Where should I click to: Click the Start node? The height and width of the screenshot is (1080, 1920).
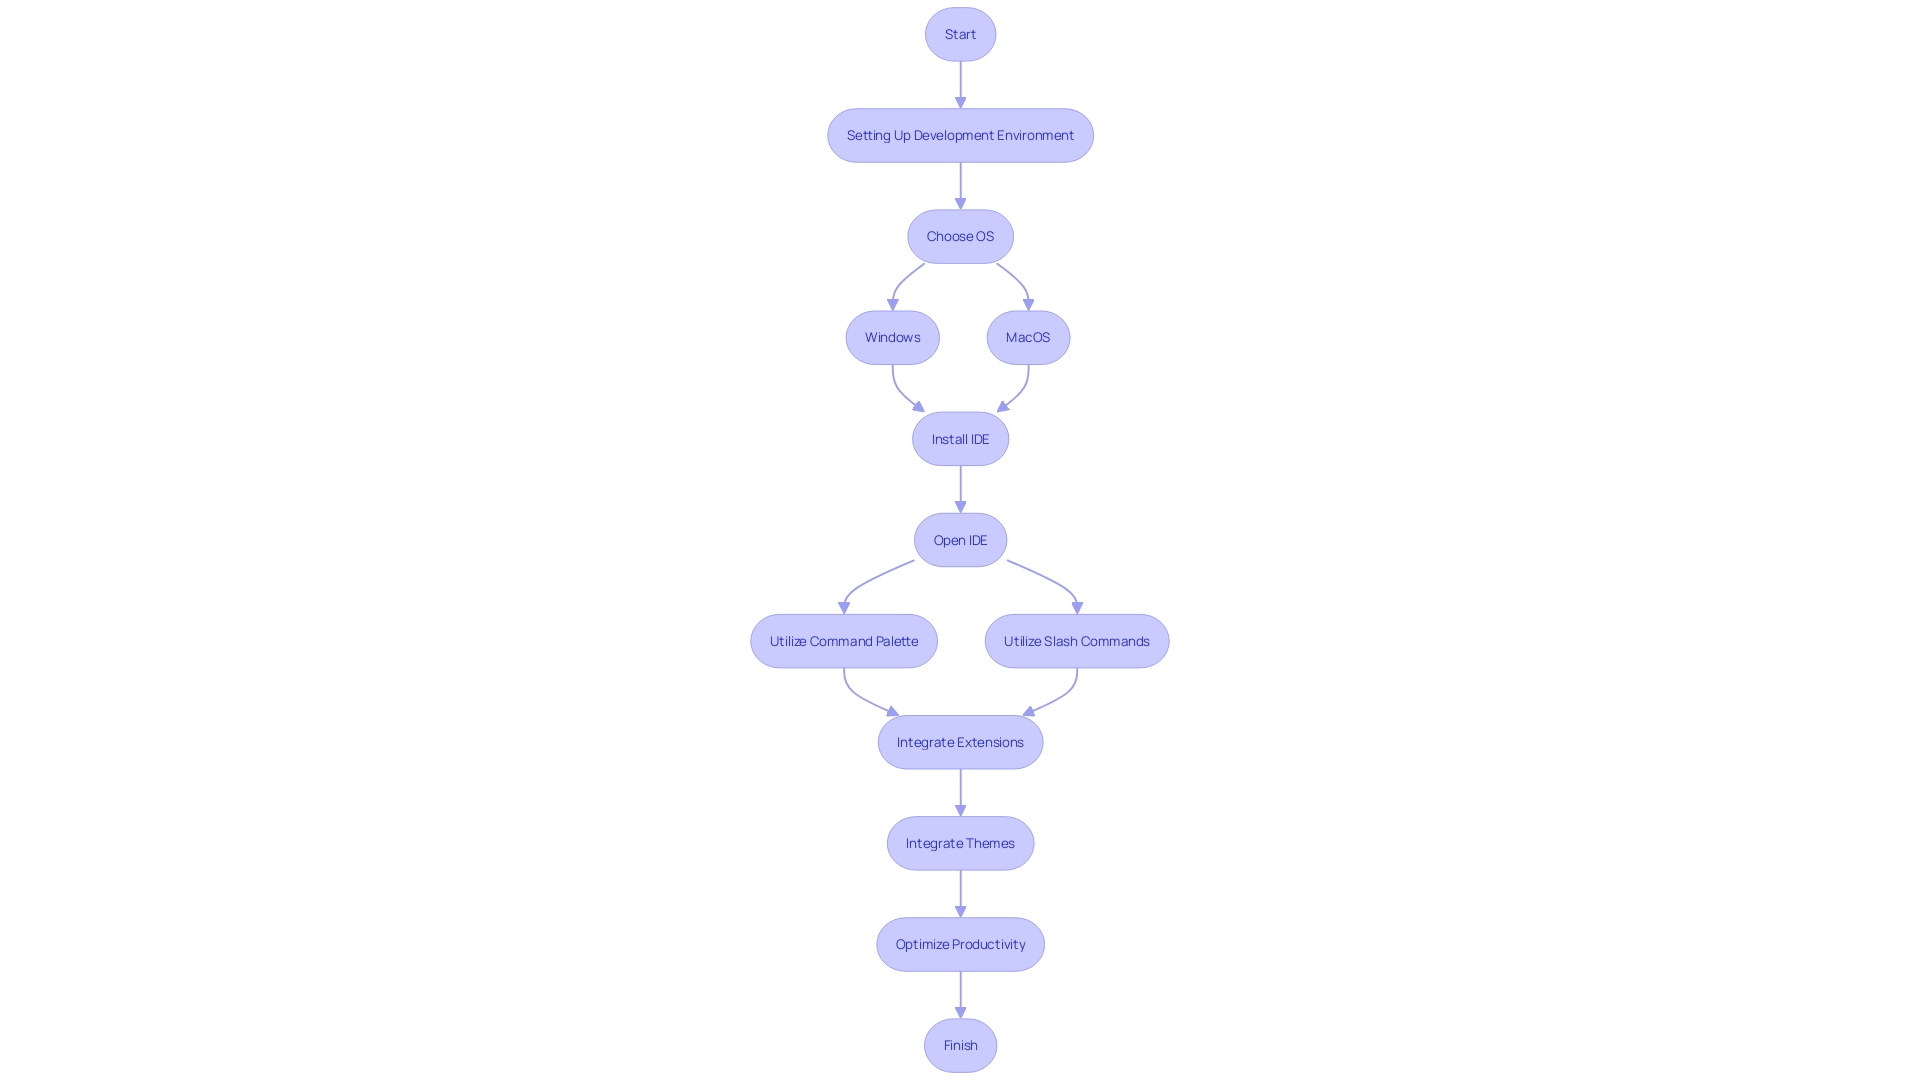click(x=960, y=34)
